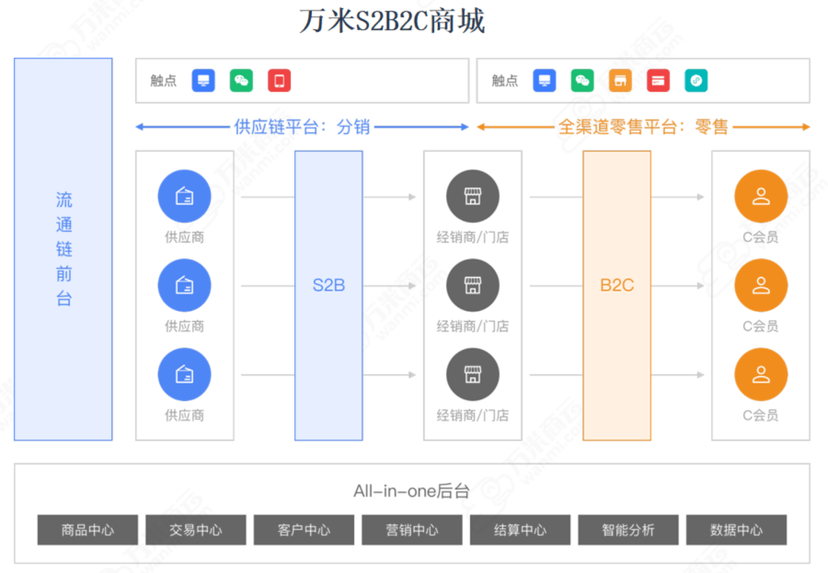
Task: Click the orange storefront touchpoint icon
Action: tap(620, 81)
